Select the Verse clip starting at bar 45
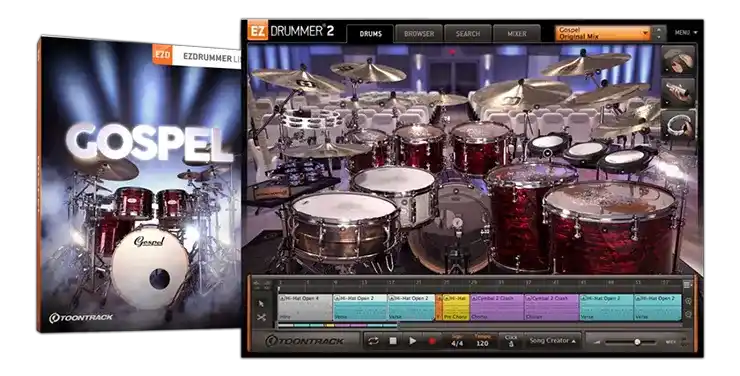The width and height of the screenshot is (740, 376). coord(606,308)
